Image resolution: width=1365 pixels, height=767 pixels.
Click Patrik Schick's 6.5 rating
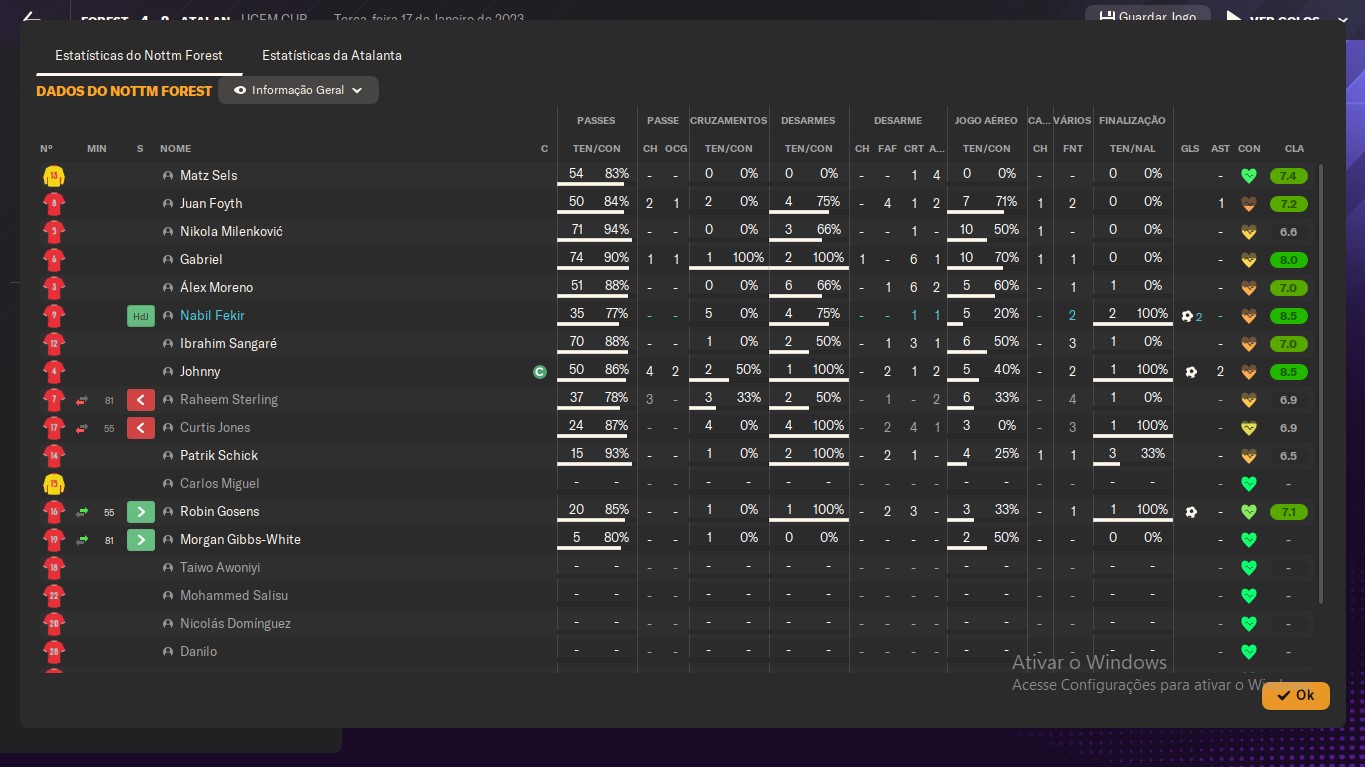click(x=1288, y=456)
